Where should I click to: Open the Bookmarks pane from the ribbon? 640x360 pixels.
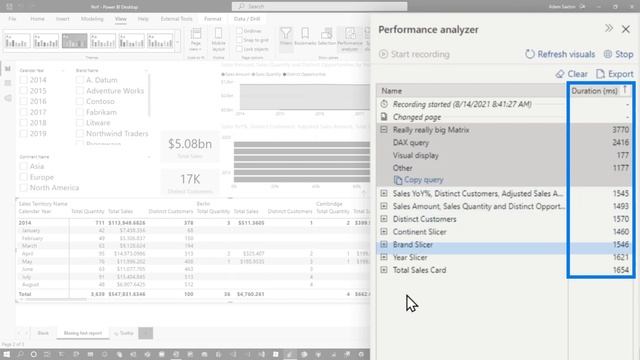(305, 37)
